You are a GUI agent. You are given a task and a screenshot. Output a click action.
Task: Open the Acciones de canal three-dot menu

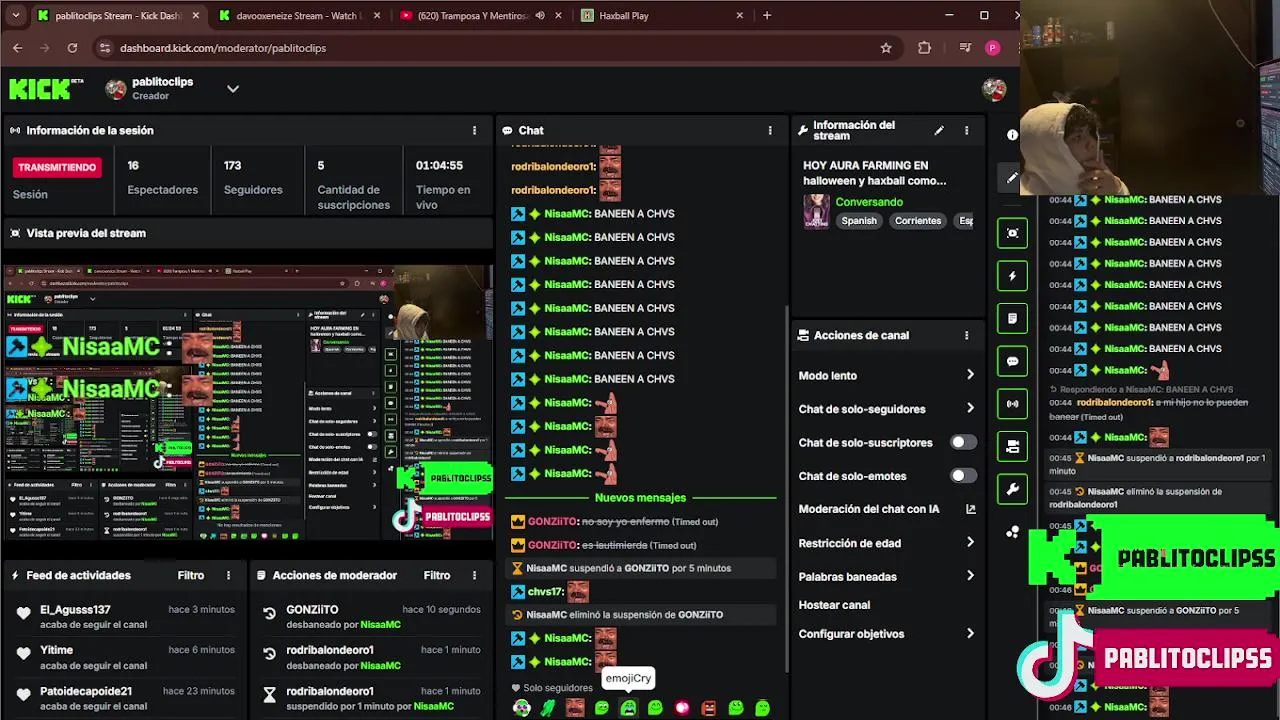(966, 336)
